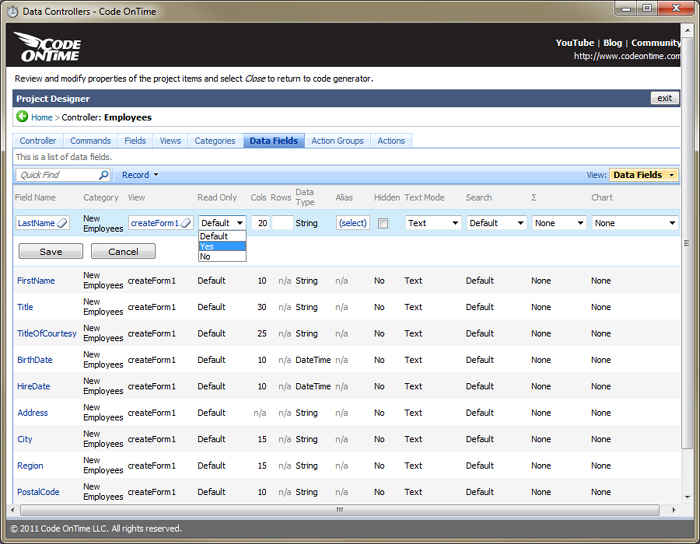Open the Blog link

pyautogui.click(x=612, y=43)
